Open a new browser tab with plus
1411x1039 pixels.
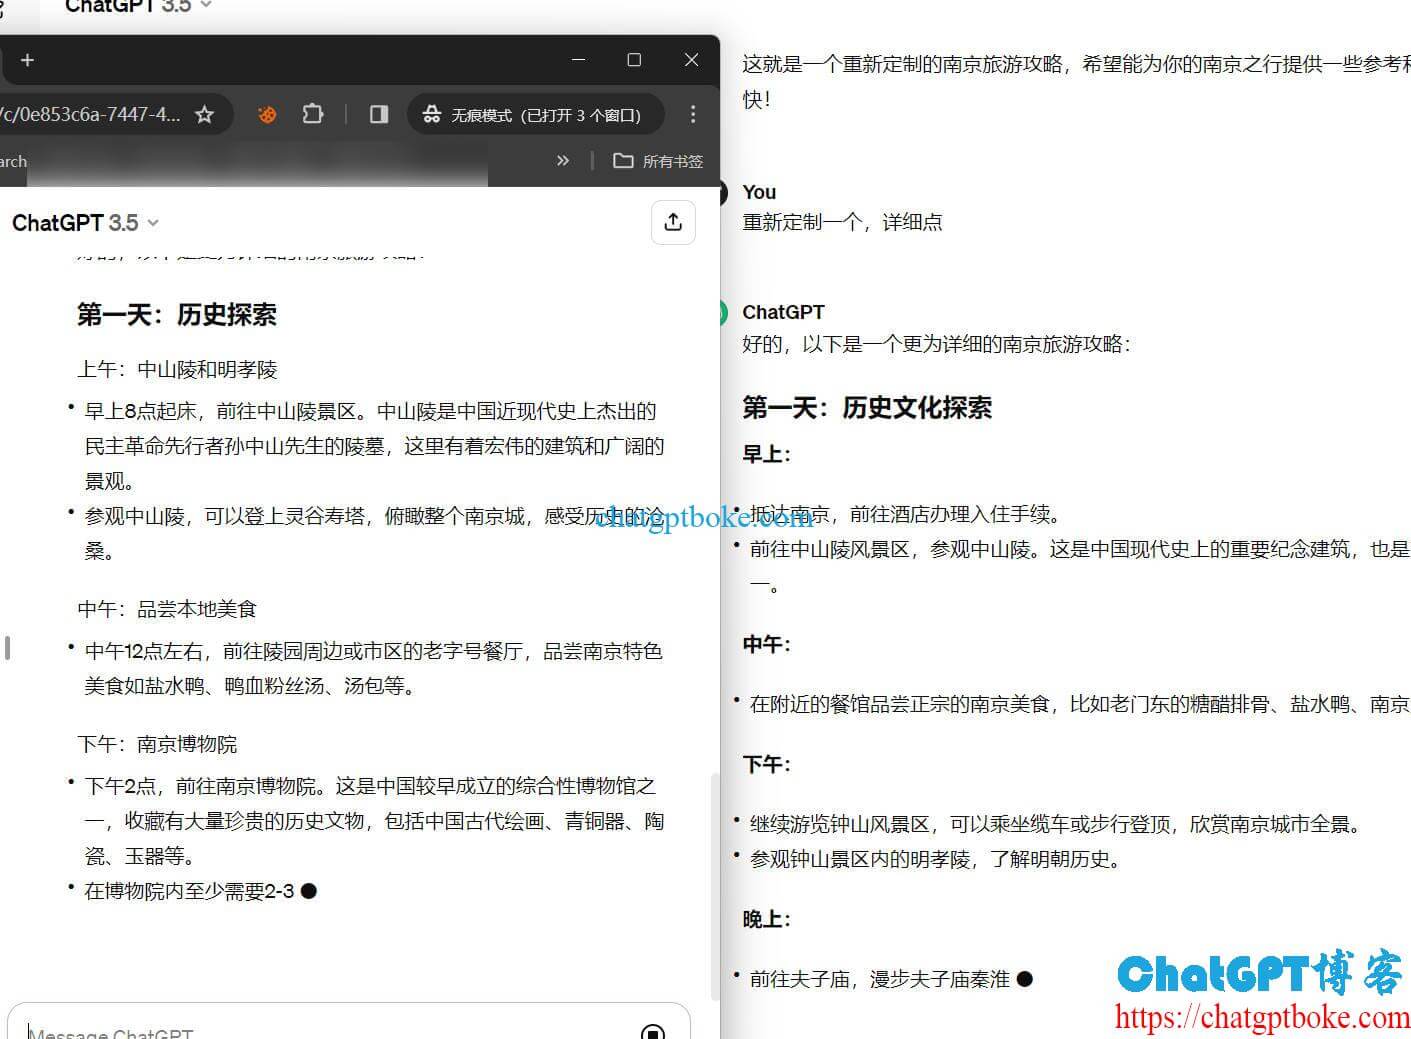click(27, 60)
